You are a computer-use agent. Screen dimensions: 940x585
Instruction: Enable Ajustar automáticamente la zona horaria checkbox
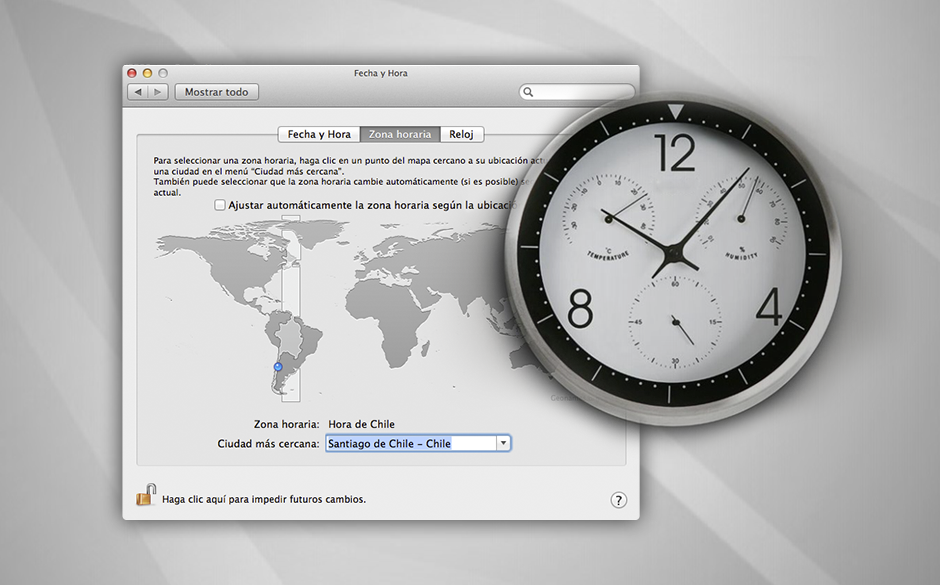click(x=220, y=205)
